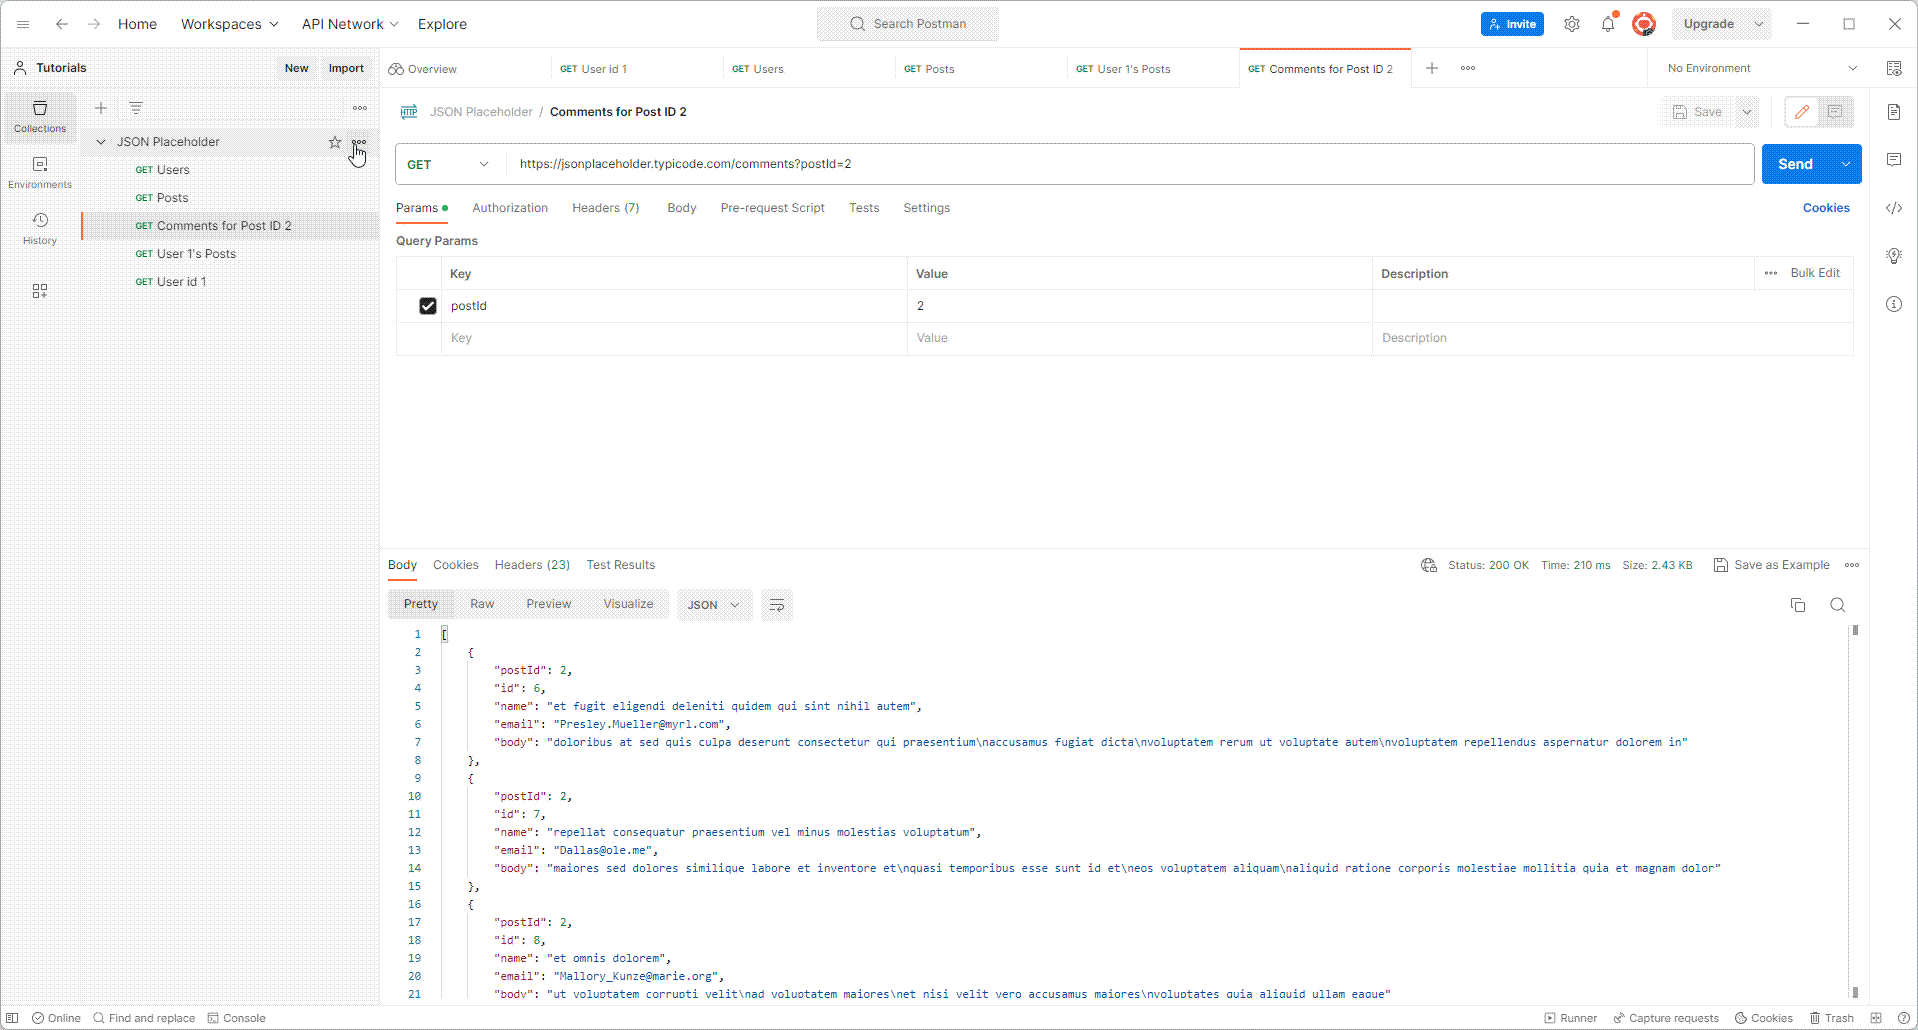
Task: Open the Save options dropdown arrow
Action: (1747, 112)
